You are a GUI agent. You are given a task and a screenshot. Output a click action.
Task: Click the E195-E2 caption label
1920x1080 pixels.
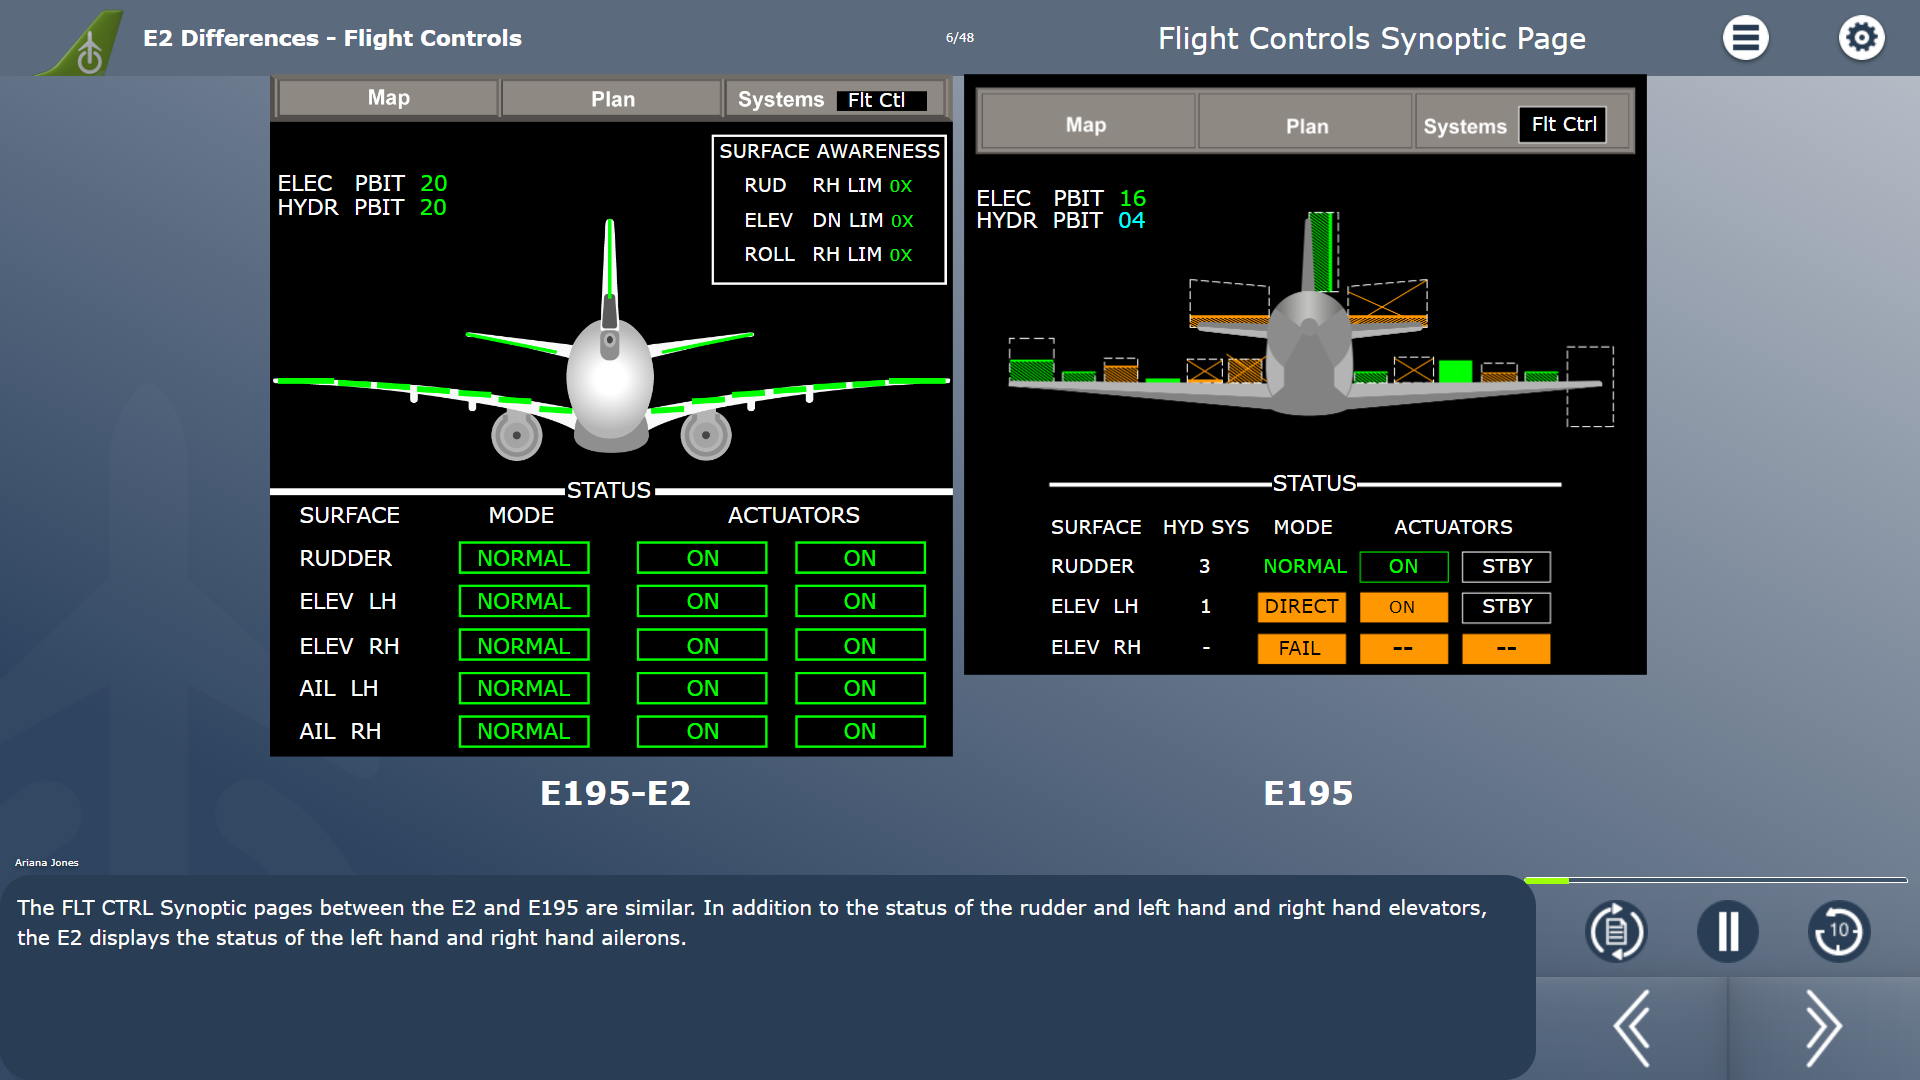pyautogui.click(x=615, y=793)
